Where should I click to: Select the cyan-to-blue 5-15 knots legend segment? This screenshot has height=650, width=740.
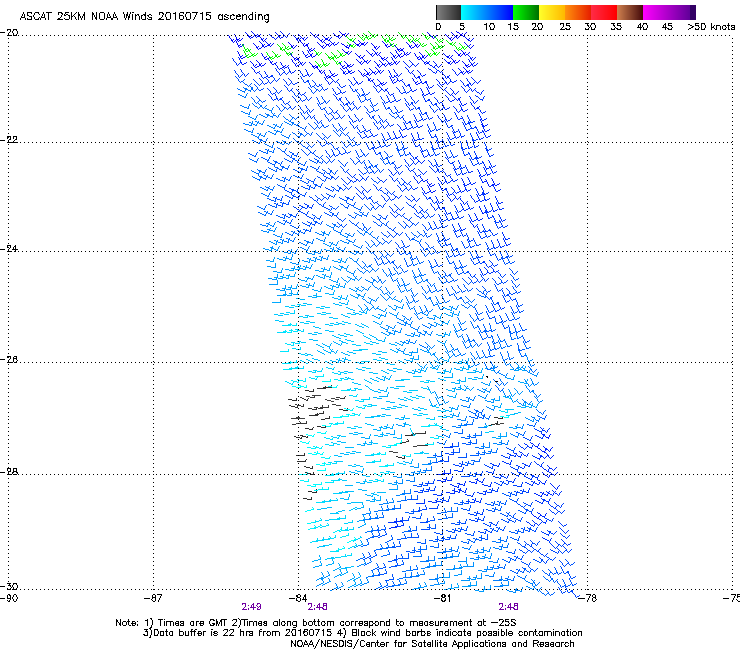click(x=487, y=12)
